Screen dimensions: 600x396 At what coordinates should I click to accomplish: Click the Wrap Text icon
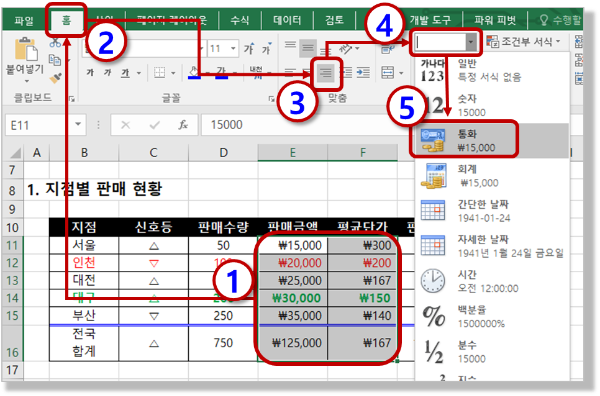(388, 49)
